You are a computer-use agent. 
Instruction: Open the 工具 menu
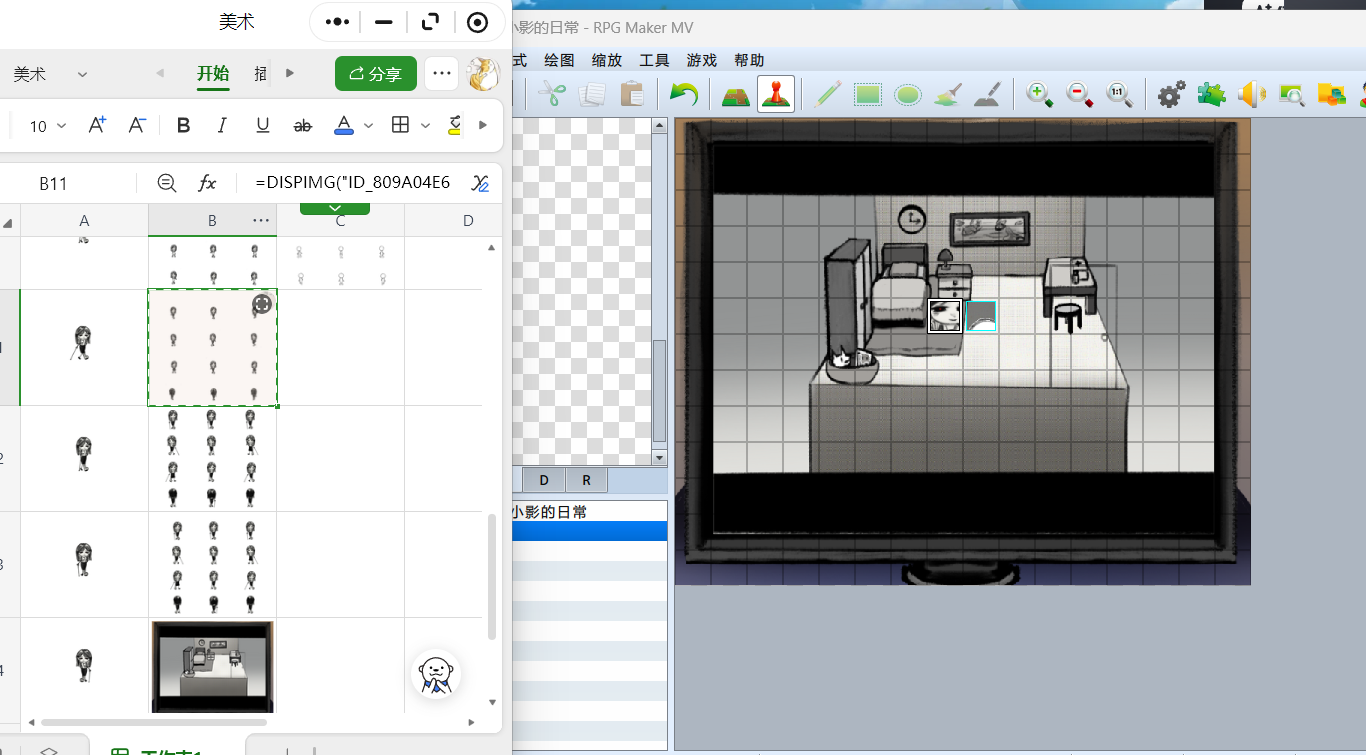point(654,60)
